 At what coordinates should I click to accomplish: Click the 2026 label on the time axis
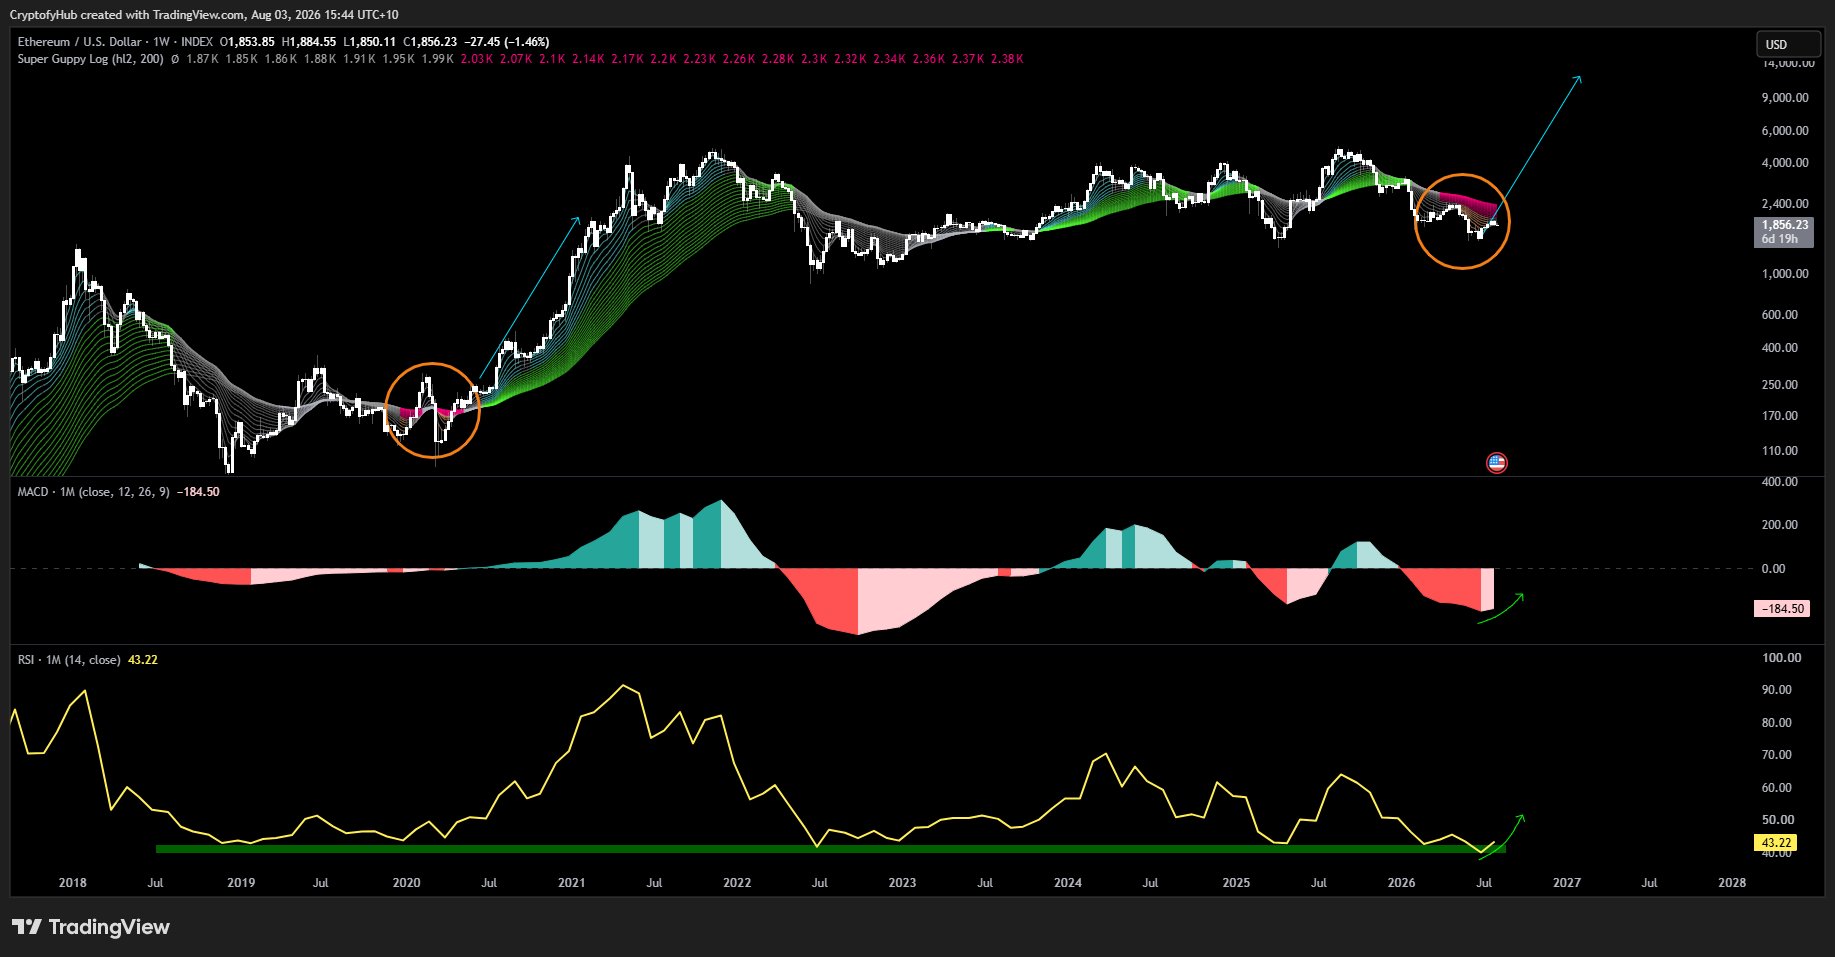pos(1402,883)
